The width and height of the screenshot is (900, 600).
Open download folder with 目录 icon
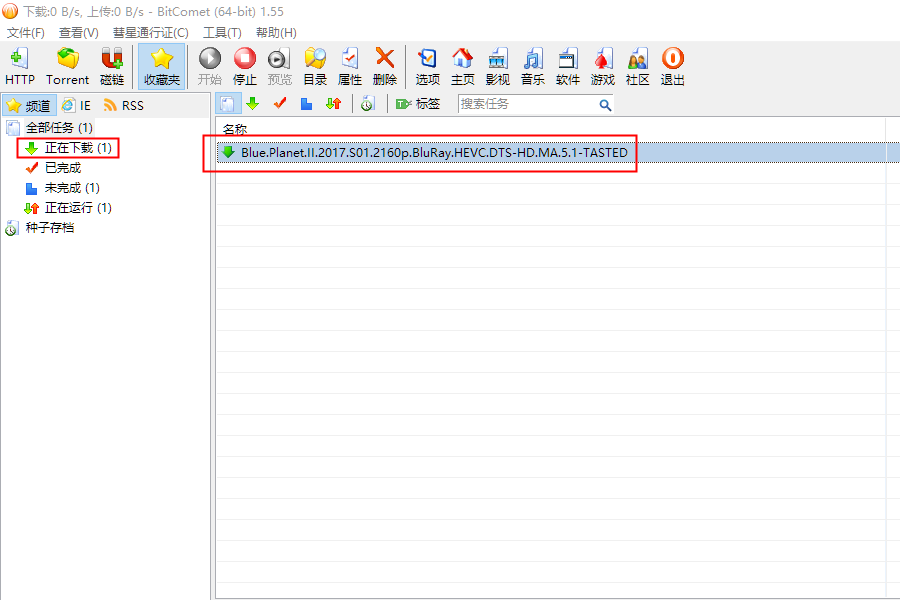(x=315, y=66)
